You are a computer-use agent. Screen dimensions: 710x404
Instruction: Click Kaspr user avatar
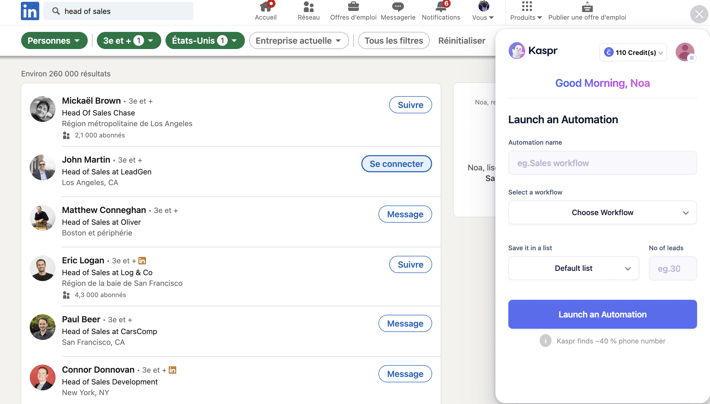click(x=685, y=52)
